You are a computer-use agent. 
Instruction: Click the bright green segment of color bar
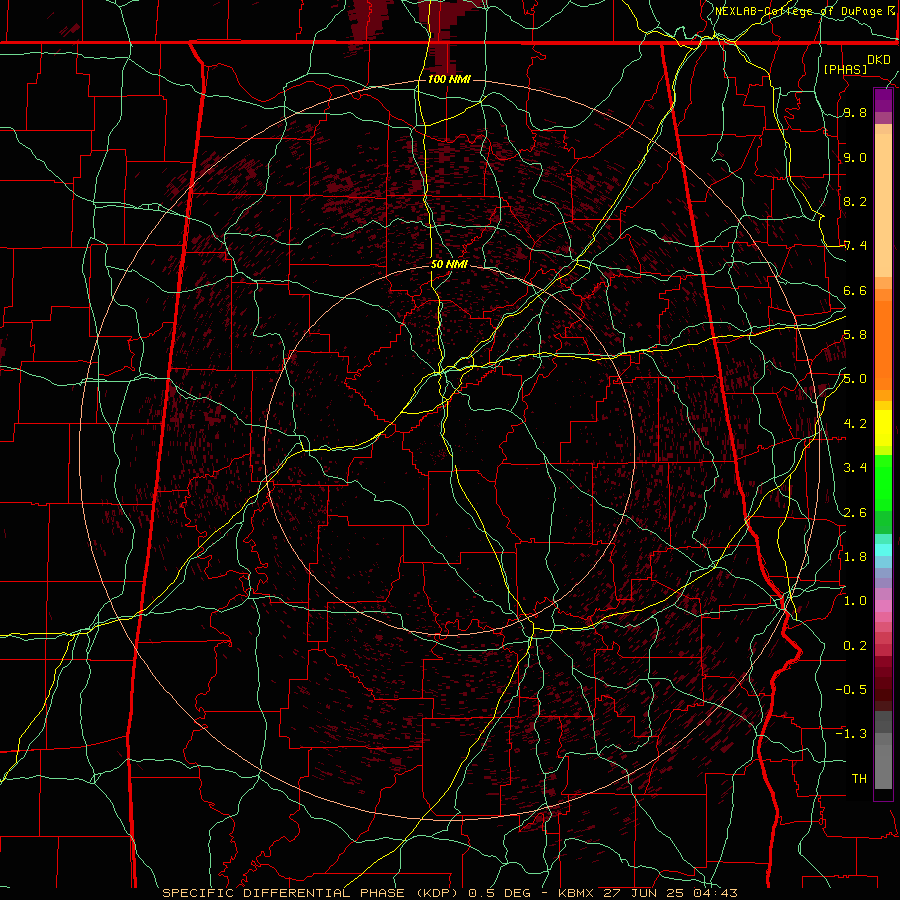[x=883, y=482]
